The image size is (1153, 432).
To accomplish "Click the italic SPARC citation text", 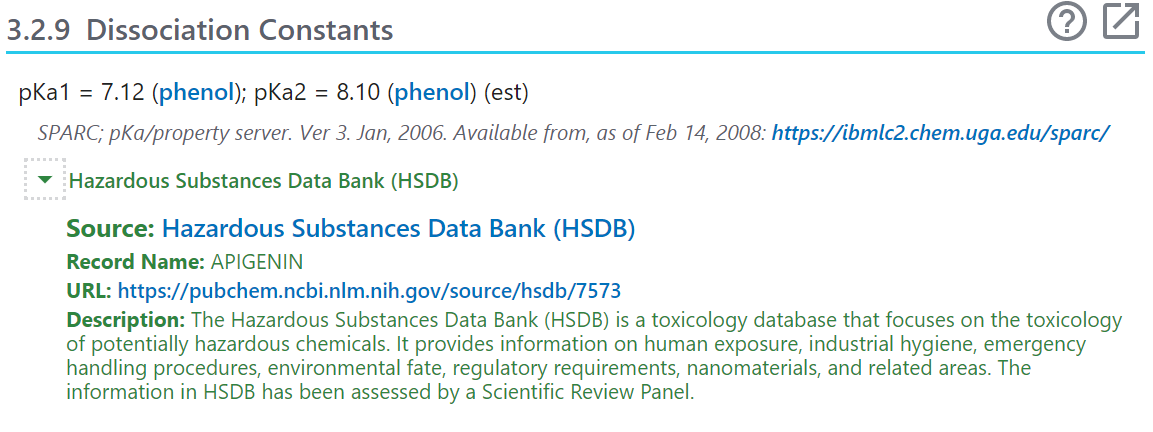I will click(400, 132).
